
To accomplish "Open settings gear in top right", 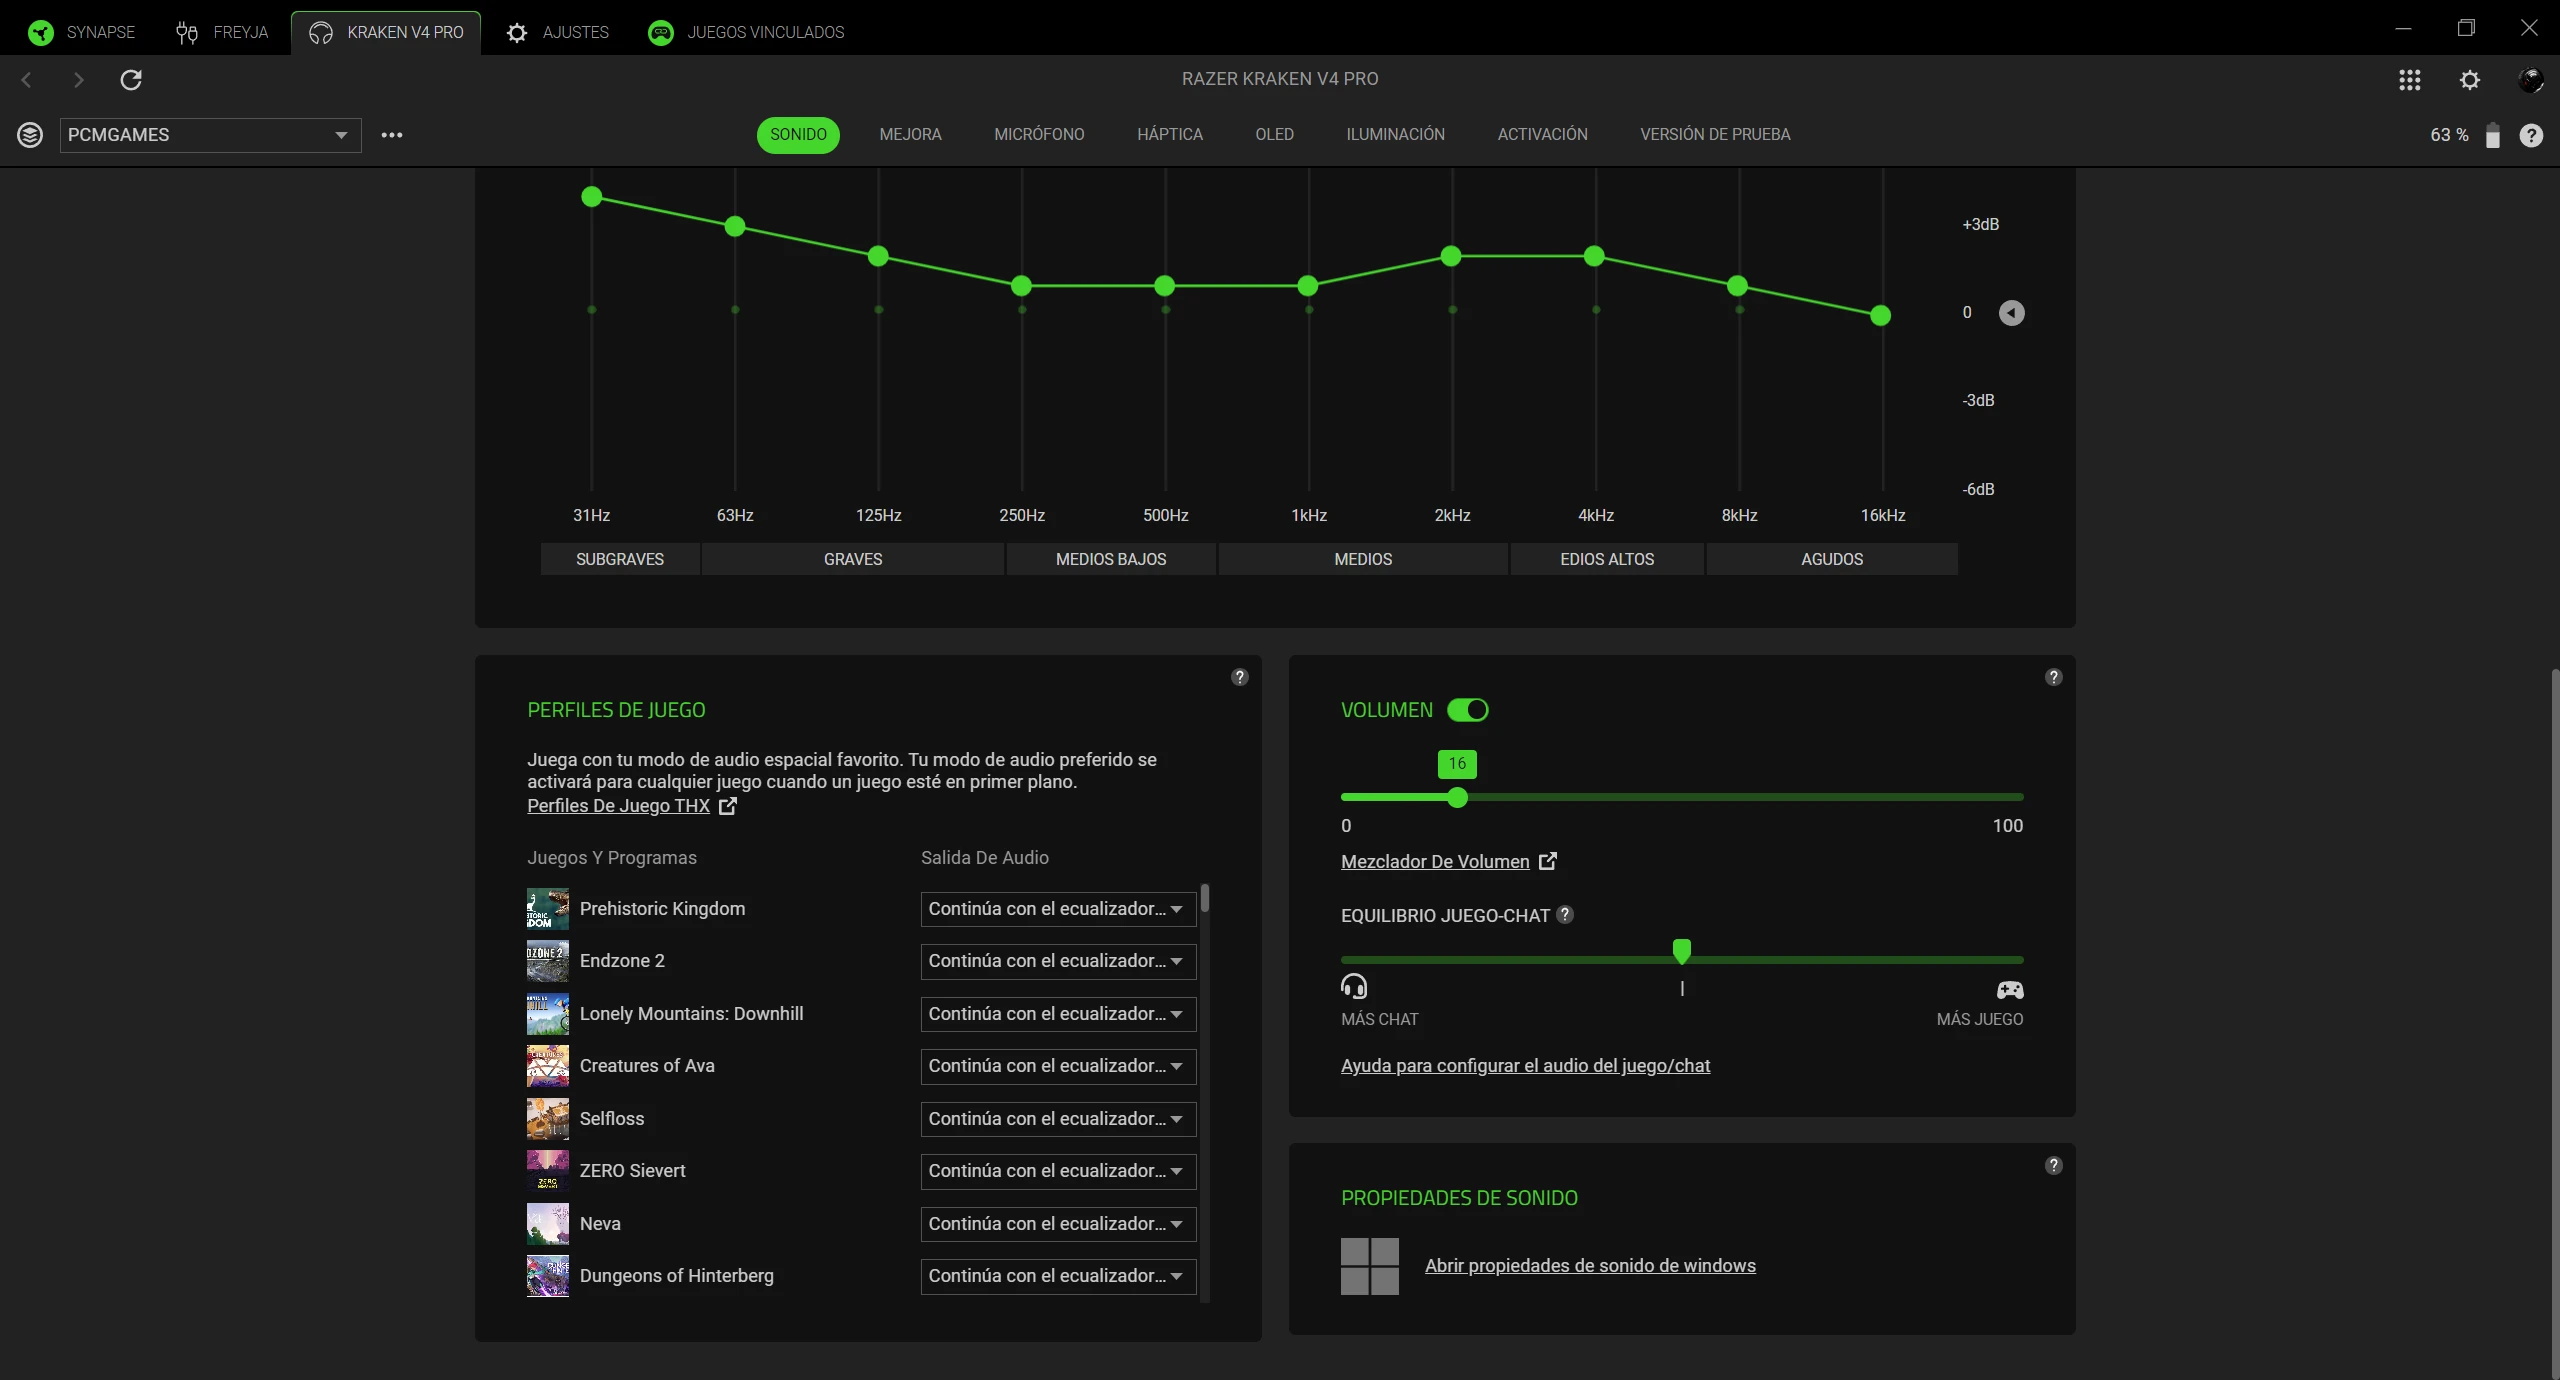I will click(x=2470, y=80).
